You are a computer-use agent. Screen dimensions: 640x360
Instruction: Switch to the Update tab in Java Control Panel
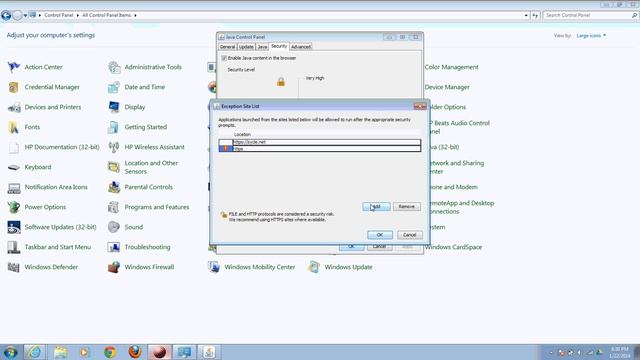(x=246, y=47)
